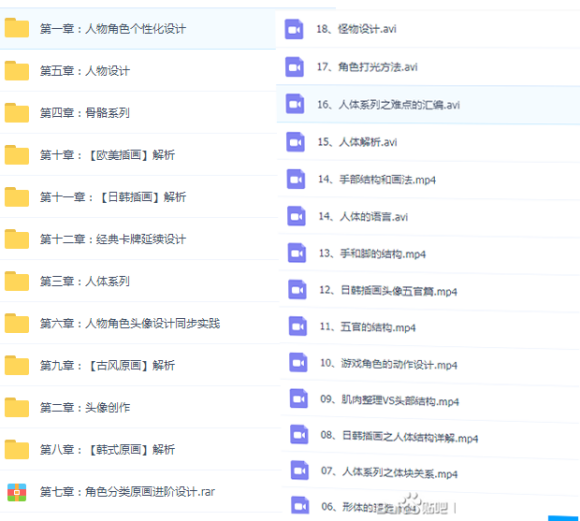The image size is (580, 521).
Task: Select 第二章：头像创作 folder entry
Action: 140,408
